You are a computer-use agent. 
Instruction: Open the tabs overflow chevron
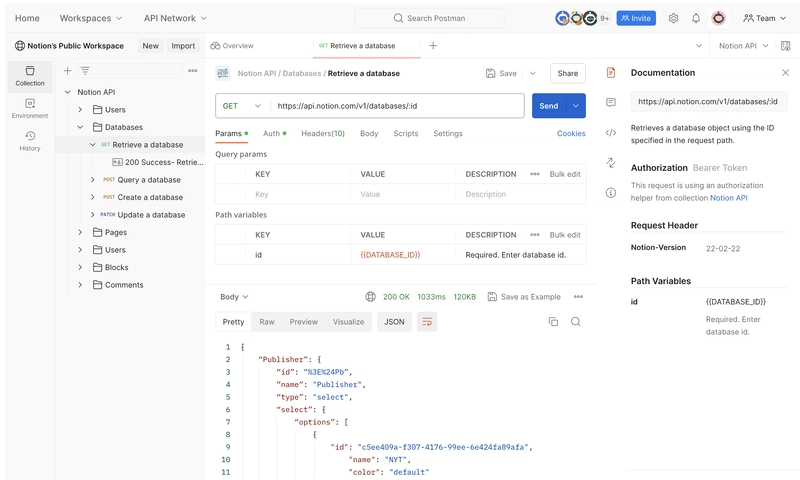tap(699, 46)
